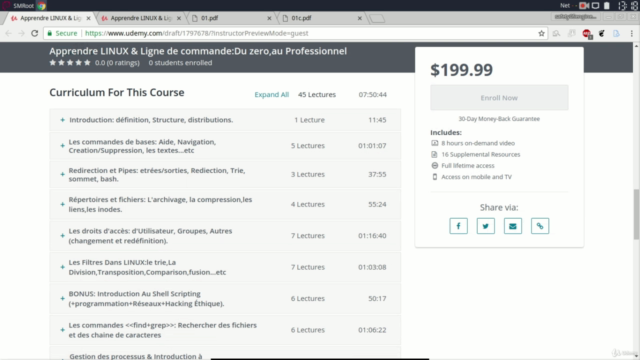
Task: Click '16 Supplemental Resources' text
Action: click(480, 155)
